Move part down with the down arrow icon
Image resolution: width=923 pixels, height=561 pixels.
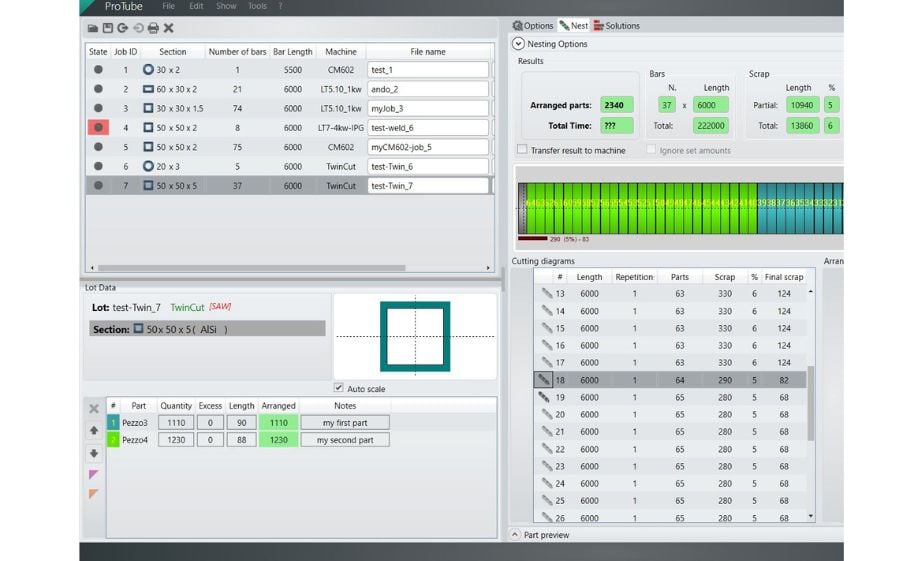point(94,452)
